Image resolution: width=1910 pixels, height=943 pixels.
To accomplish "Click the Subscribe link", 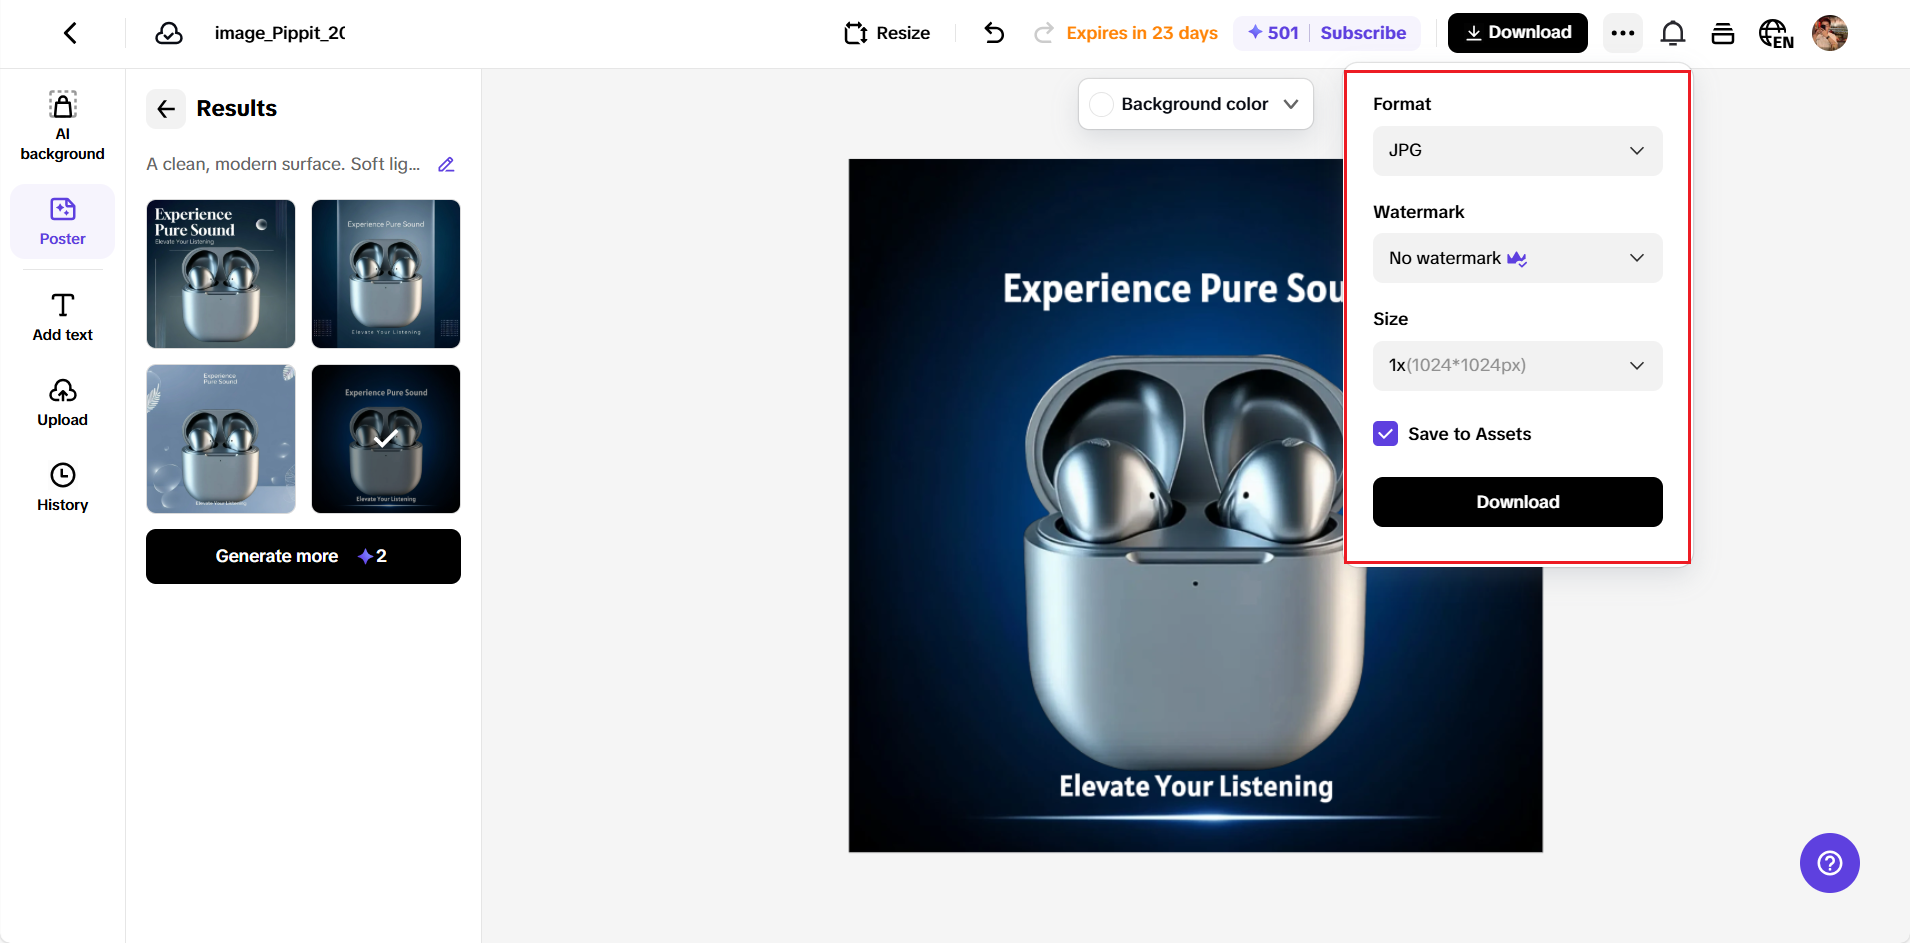I will coord(1363,33).
